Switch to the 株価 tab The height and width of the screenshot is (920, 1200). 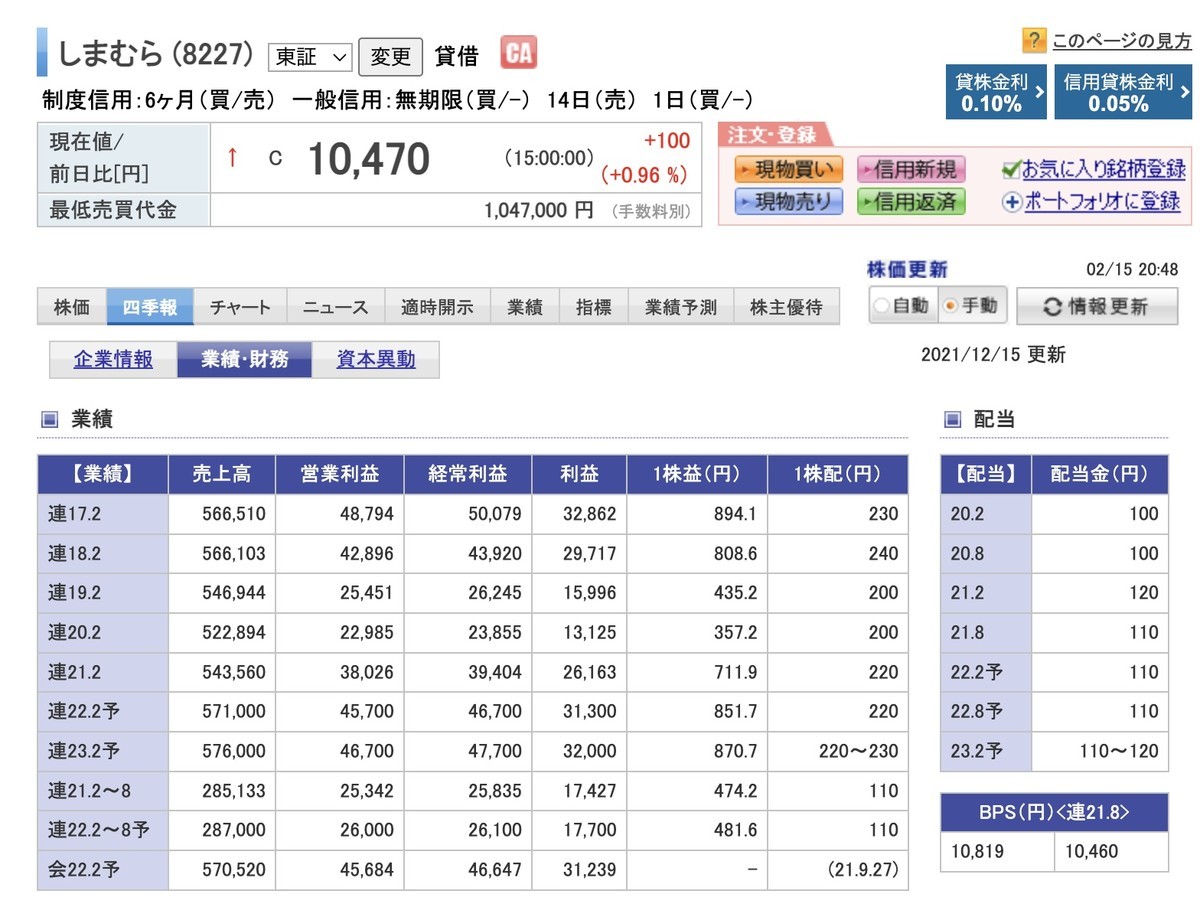coord(72,307)
